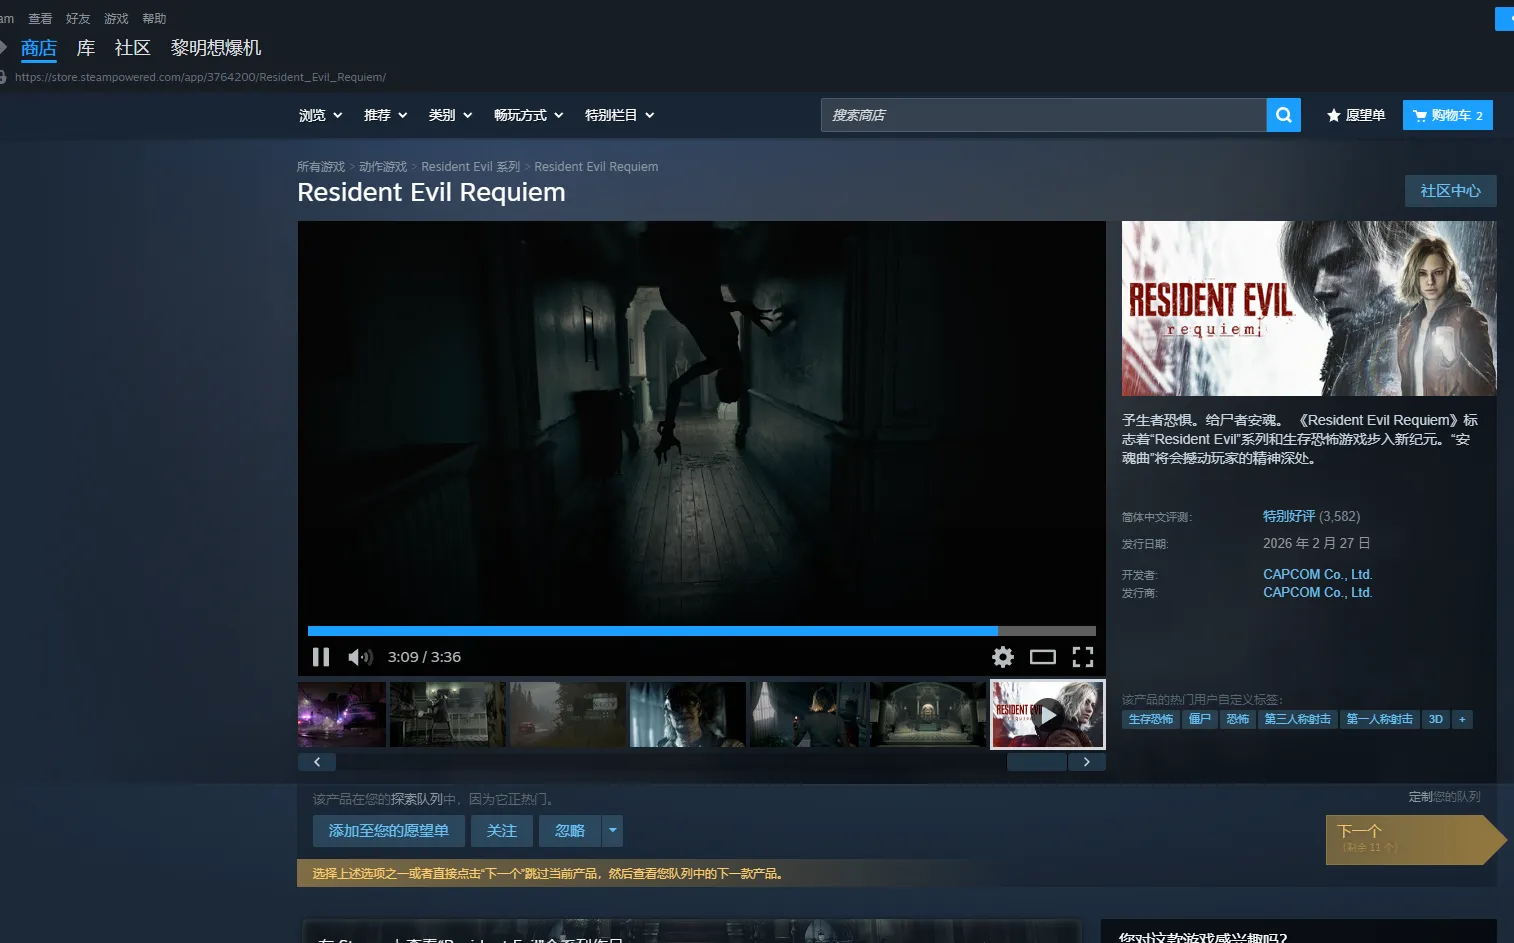Enter fullscreen video mode
Image resolution: width=1514 pixels, height=943 pixels.
click(x=1083, y=657)
